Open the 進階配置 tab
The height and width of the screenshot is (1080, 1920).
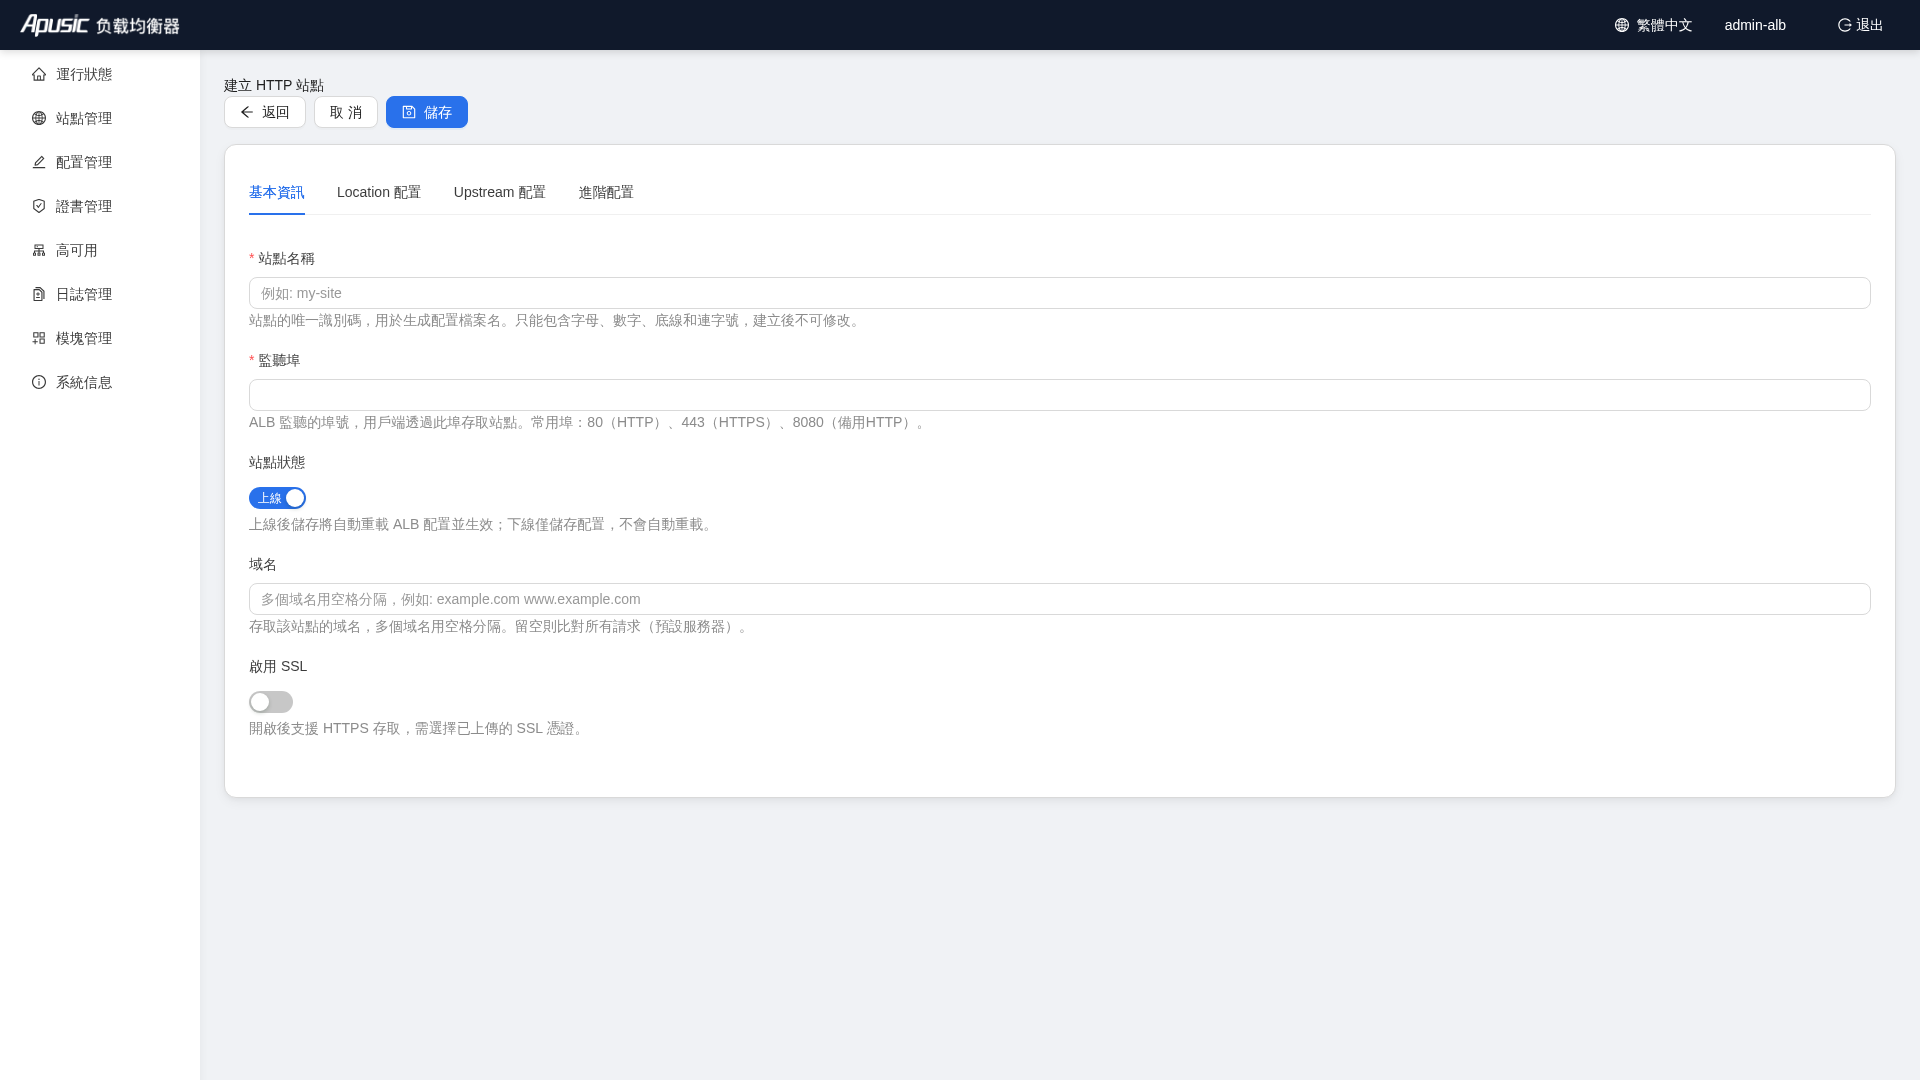606,192
